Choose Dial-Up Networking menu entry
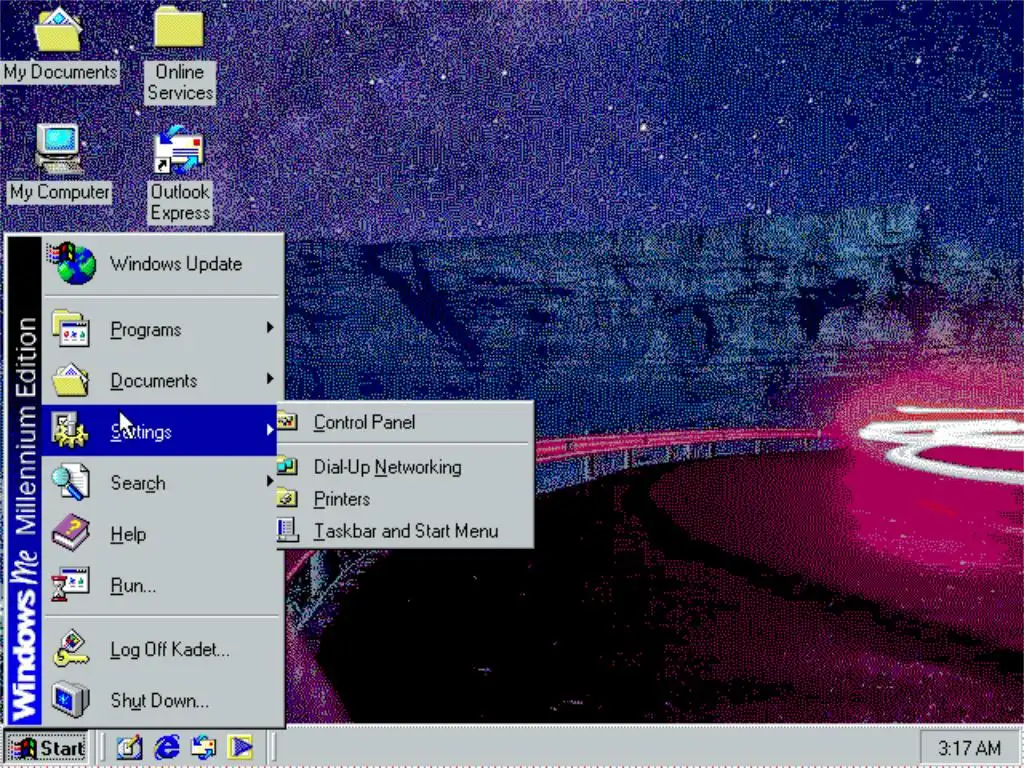 pos(405,467)
